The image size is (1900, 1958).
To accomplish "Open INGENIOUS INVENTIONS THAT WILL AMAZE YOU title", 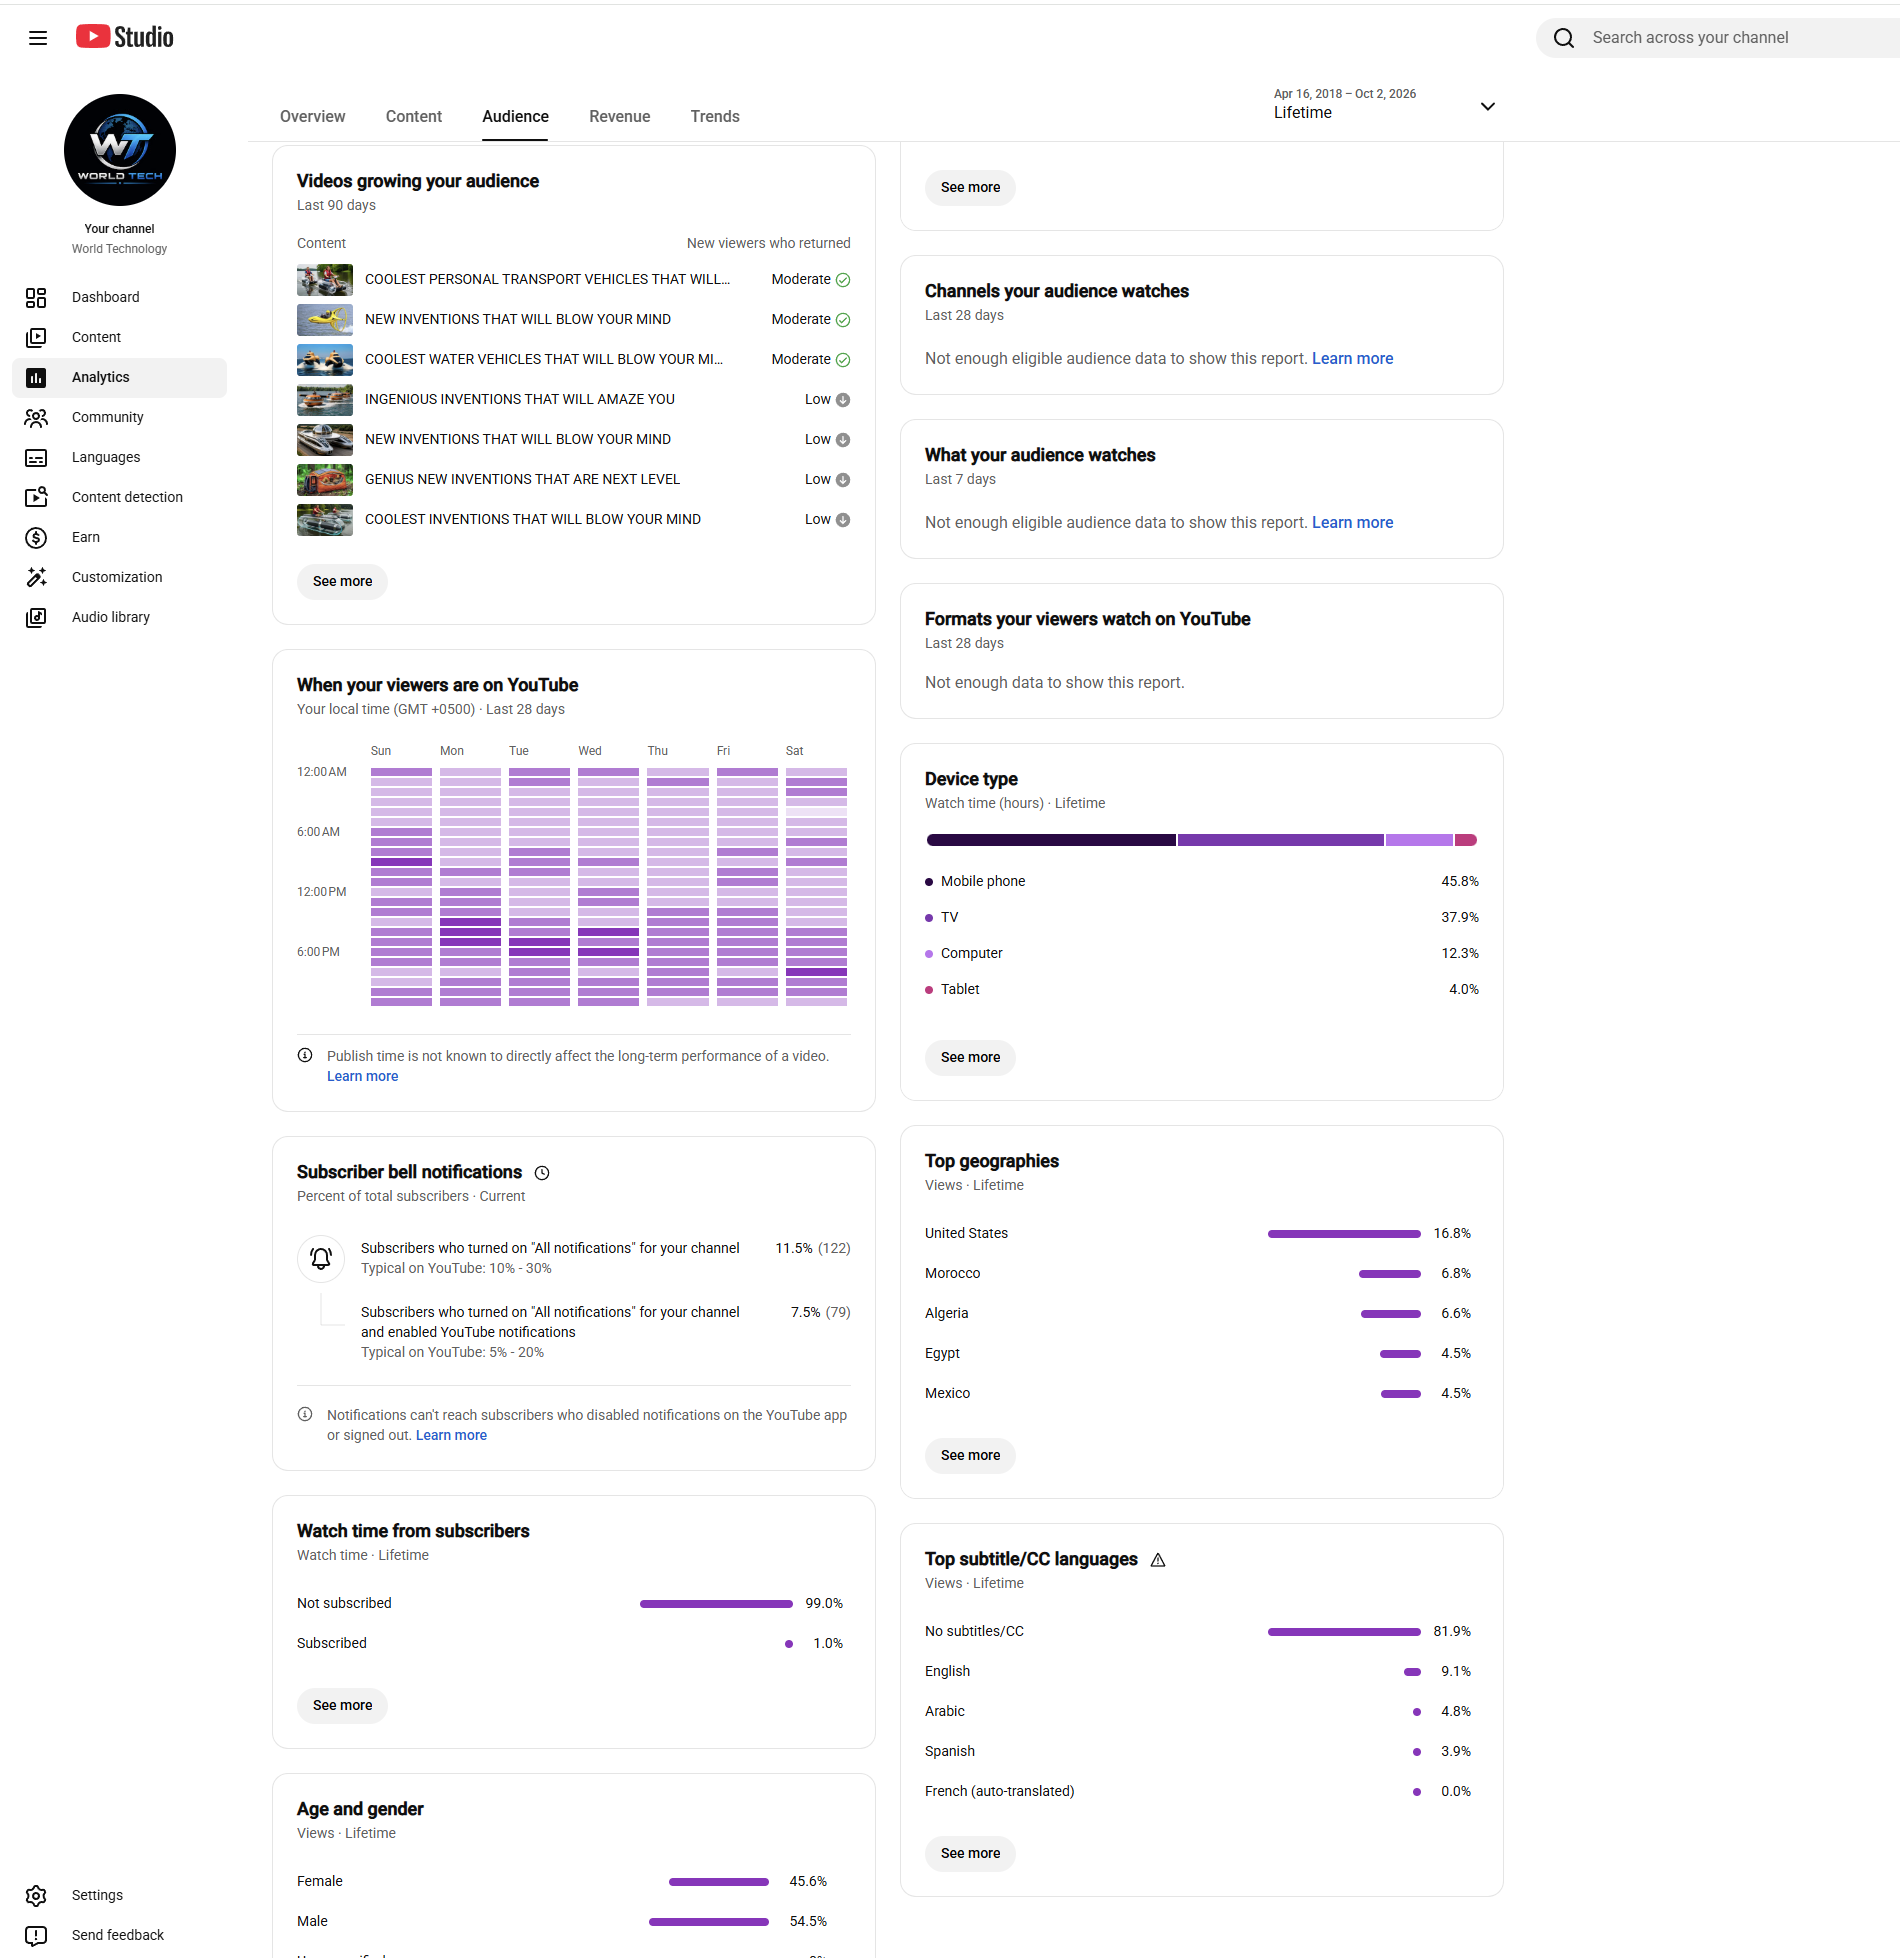I will [x=520, y=399].
